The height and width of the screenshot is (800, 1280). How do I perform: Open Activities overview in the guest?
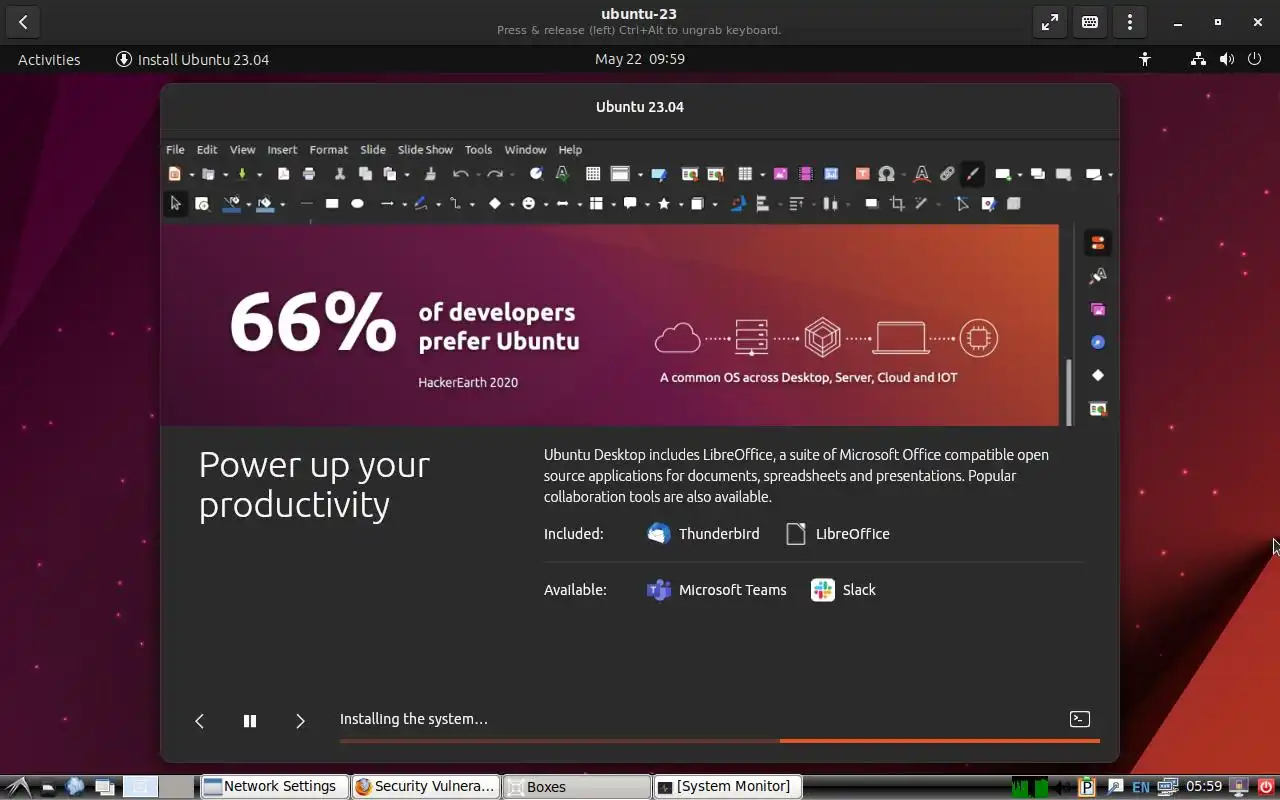pos(49,59)
